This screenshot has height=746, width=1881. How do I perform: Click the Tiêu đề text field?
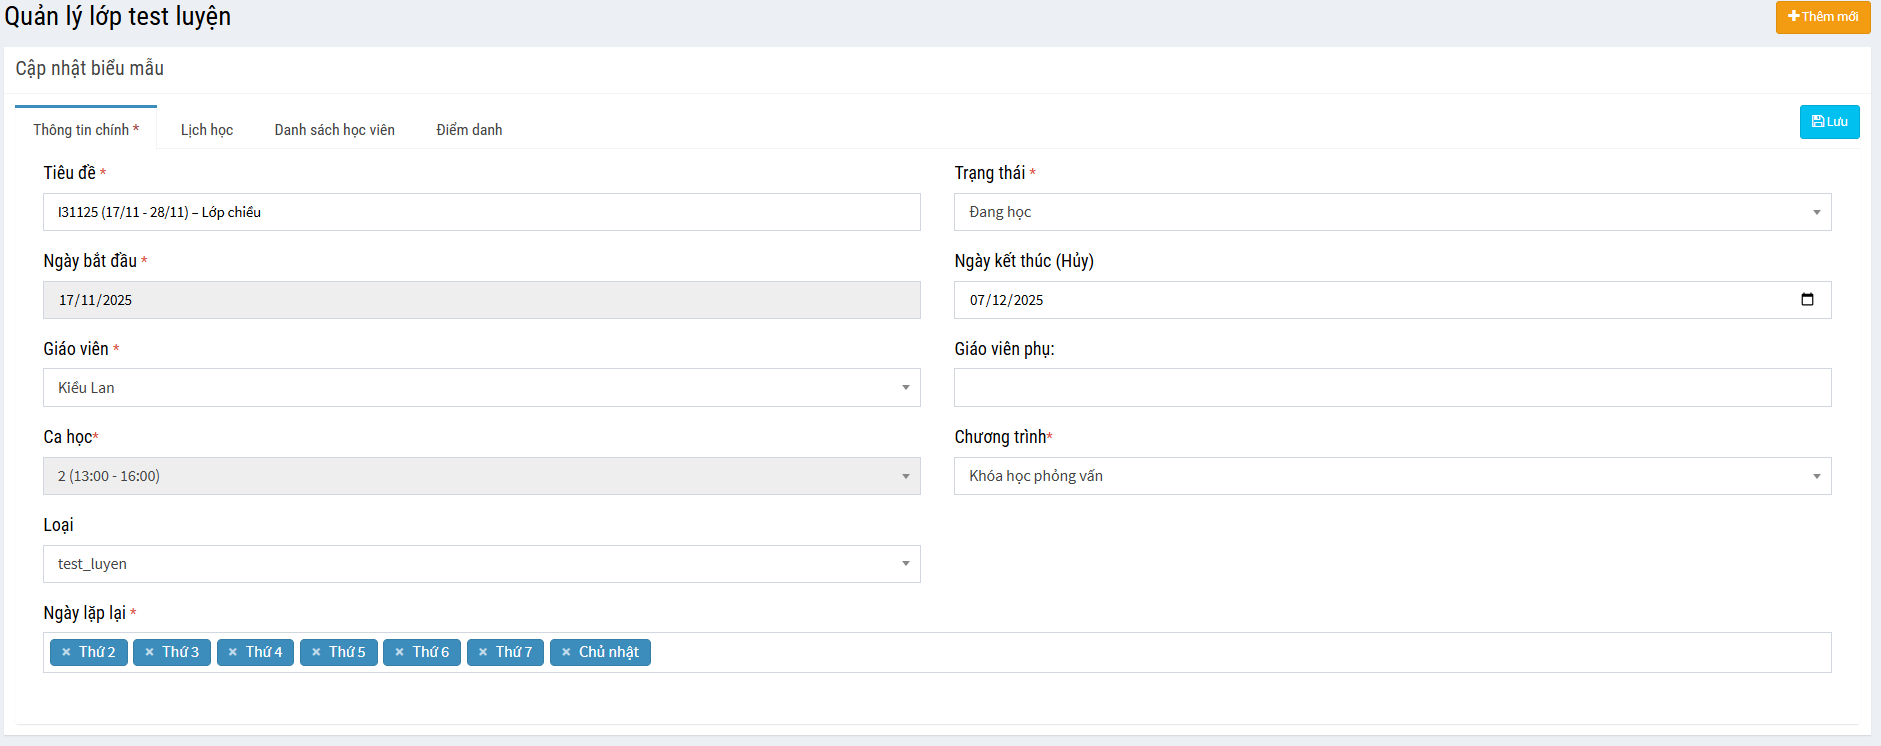(481, 212)
